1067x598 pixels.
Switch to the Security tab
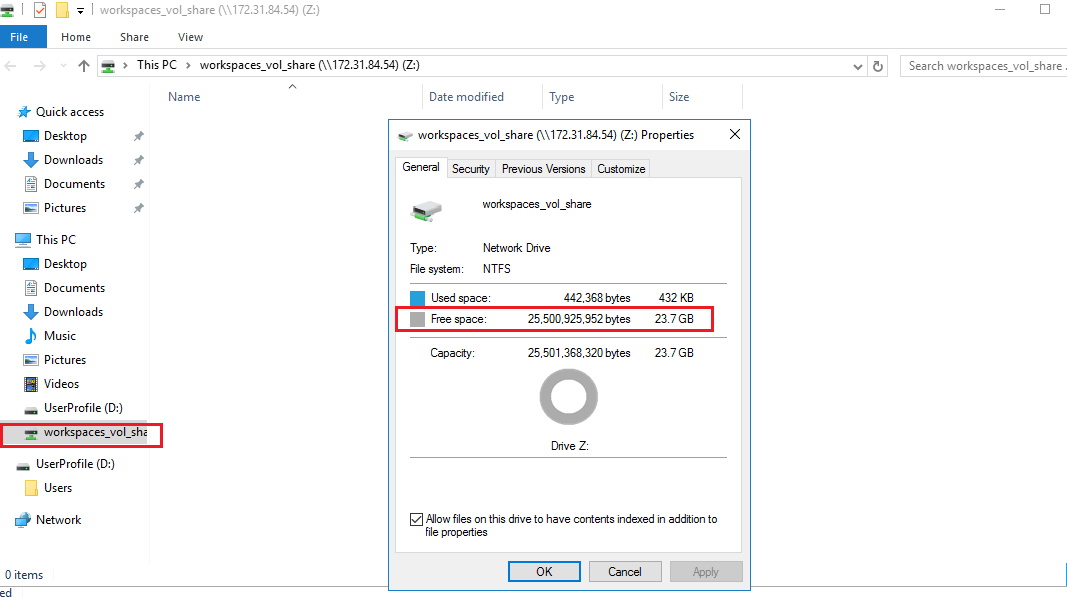[470, 169]
